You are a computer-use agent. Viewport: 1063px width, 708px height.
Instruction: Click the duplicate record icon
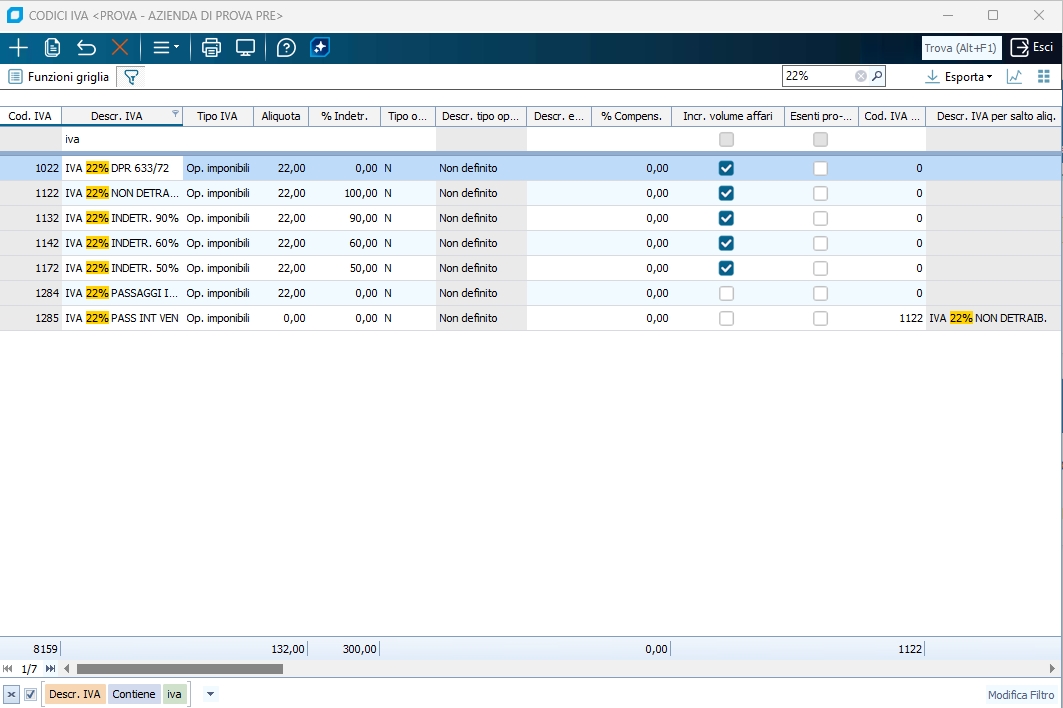coord(53,47)
